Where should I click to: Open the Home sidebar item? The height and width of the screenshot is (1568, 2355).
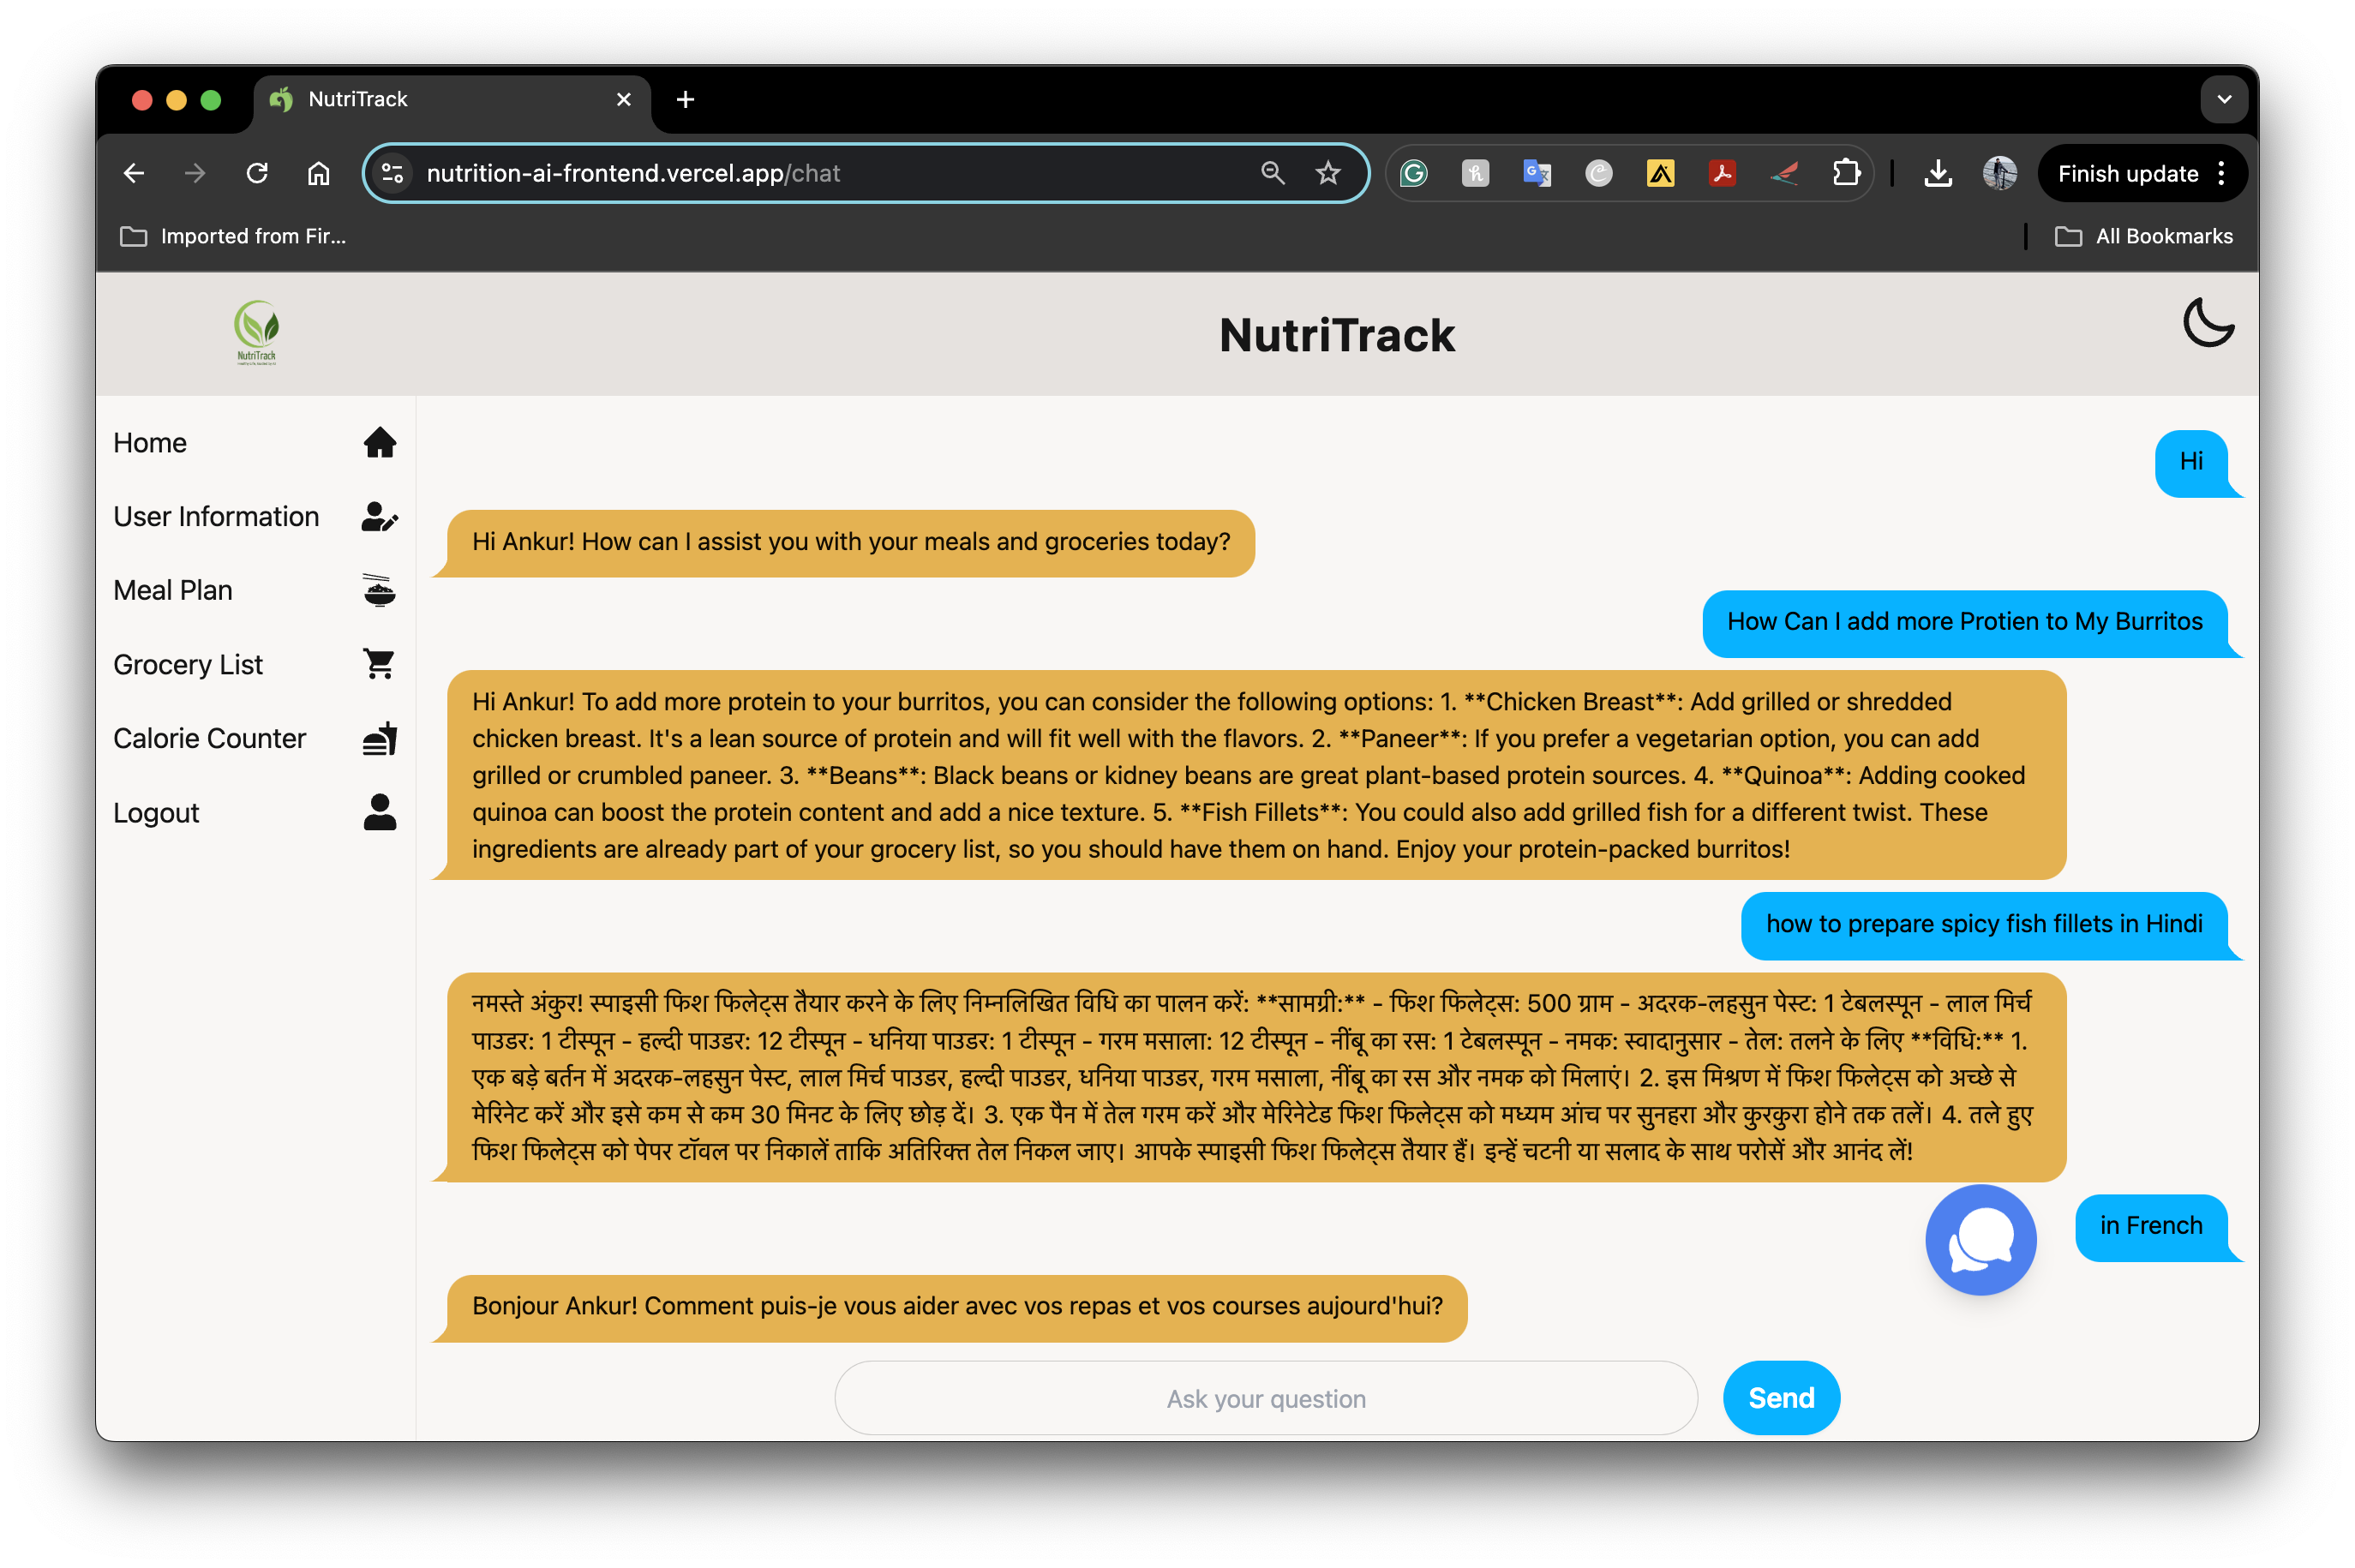[150, 443]
